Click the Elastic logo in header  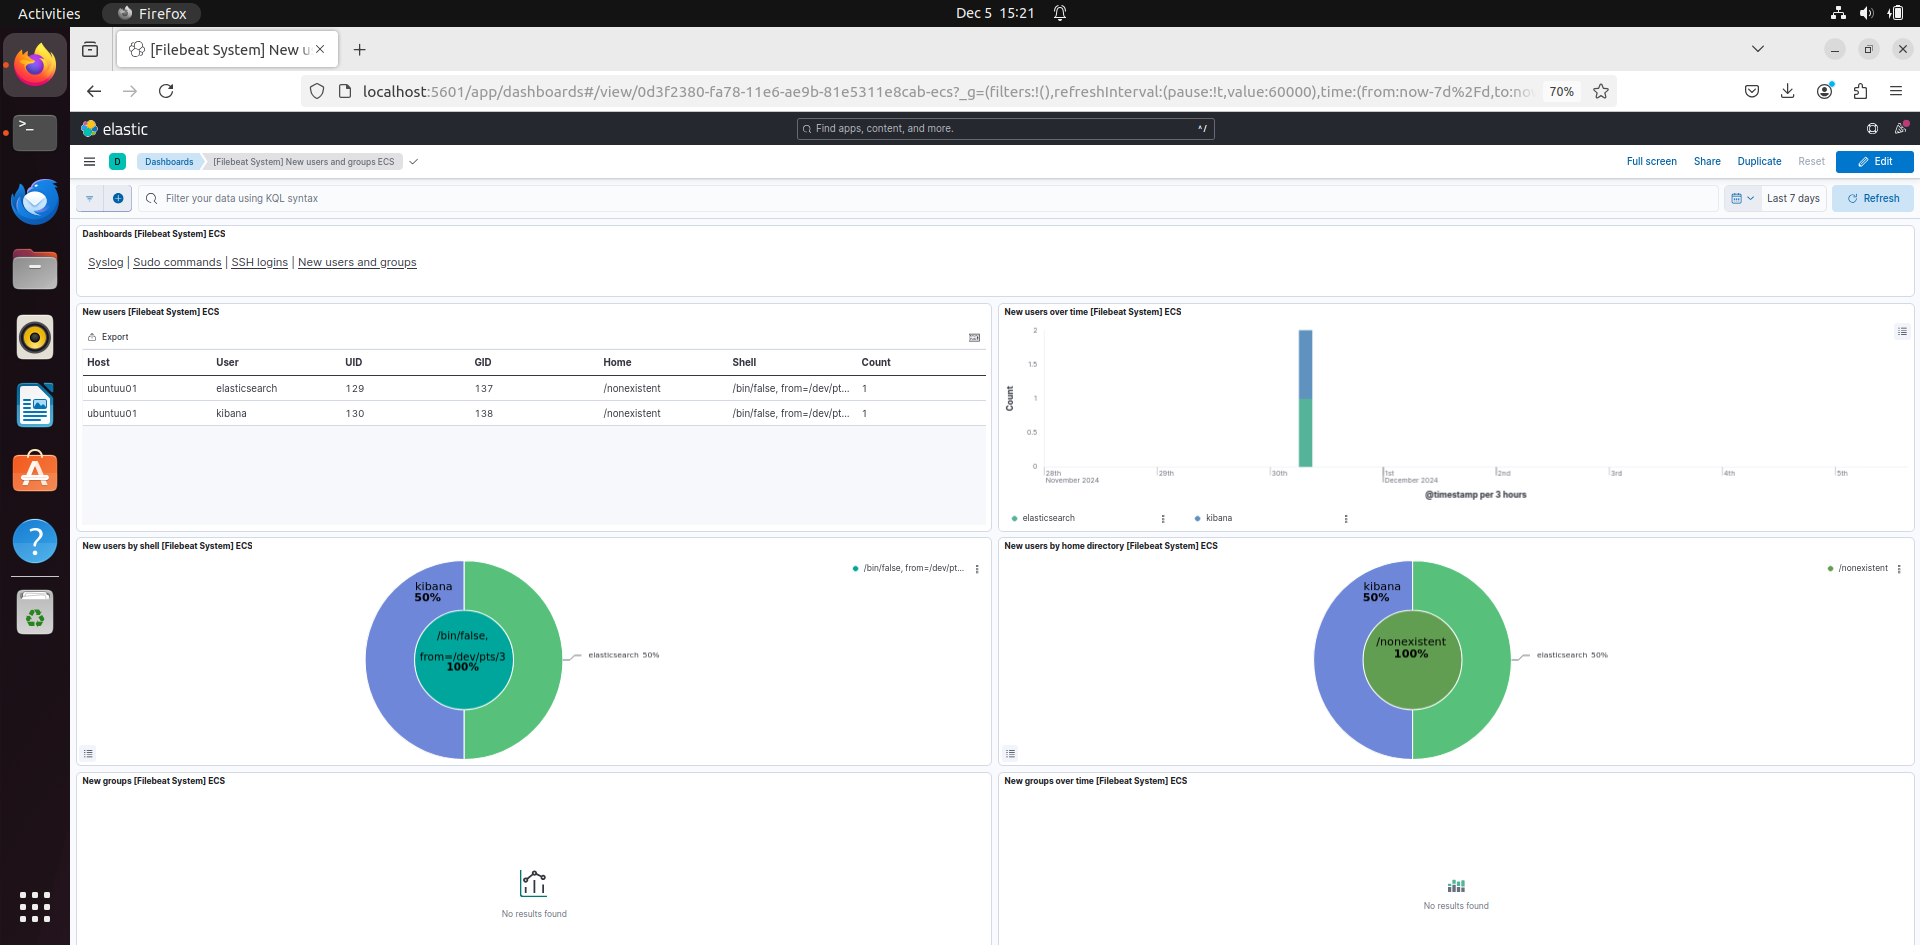[x=114, y=129]
